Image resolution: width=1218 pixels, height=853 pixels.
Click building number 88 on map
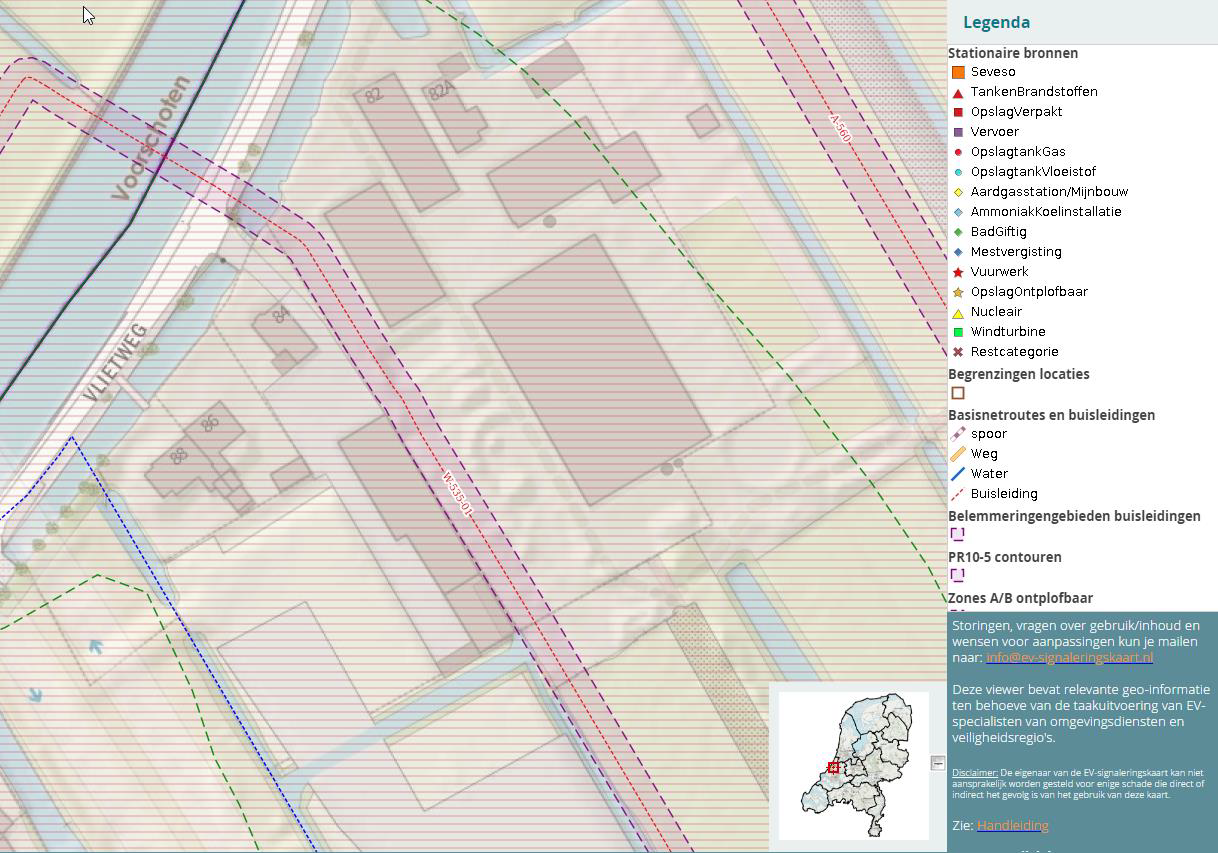point(178,456)
